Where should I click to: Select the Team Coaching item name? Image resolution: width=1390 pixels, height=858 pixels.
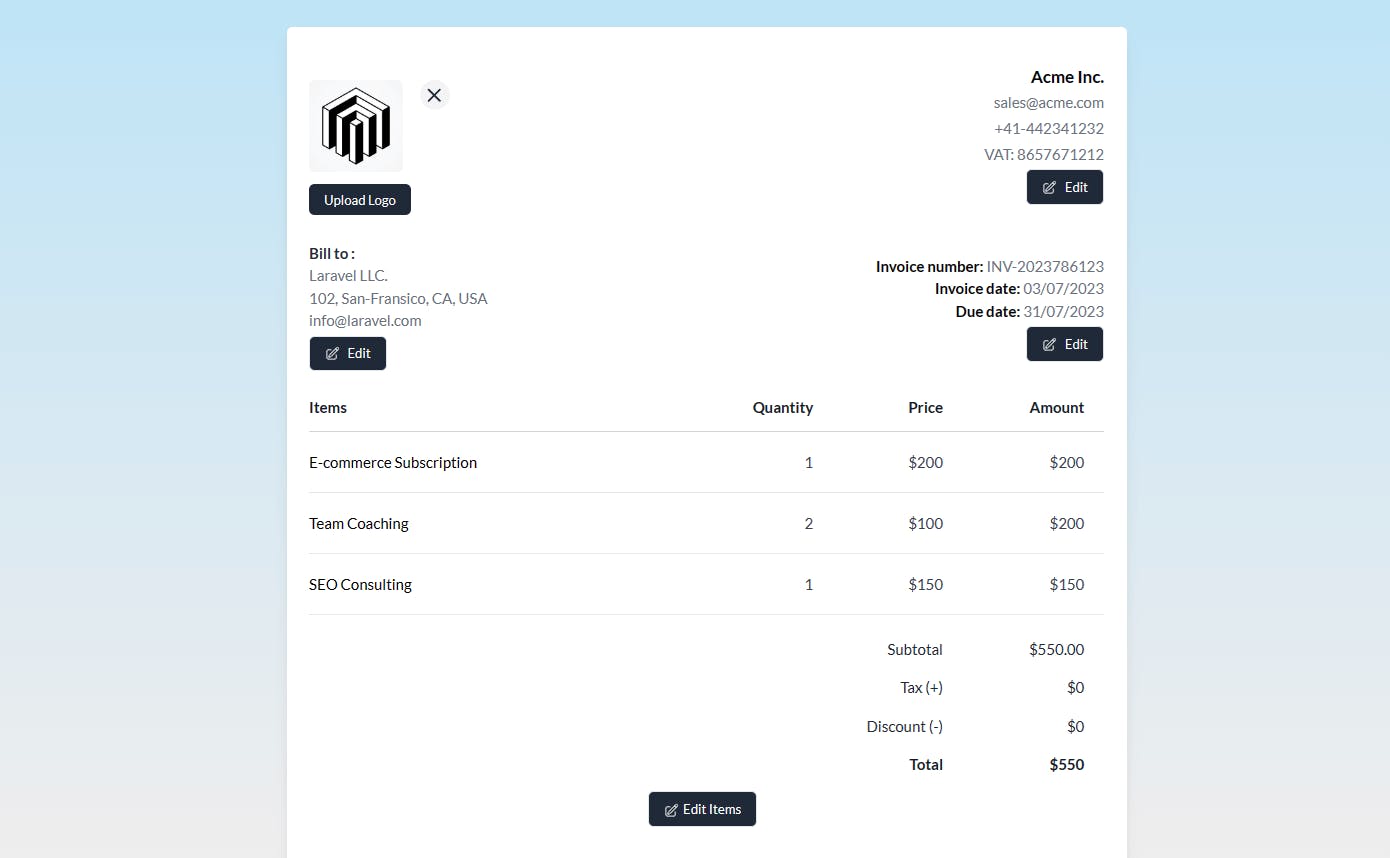359,523
